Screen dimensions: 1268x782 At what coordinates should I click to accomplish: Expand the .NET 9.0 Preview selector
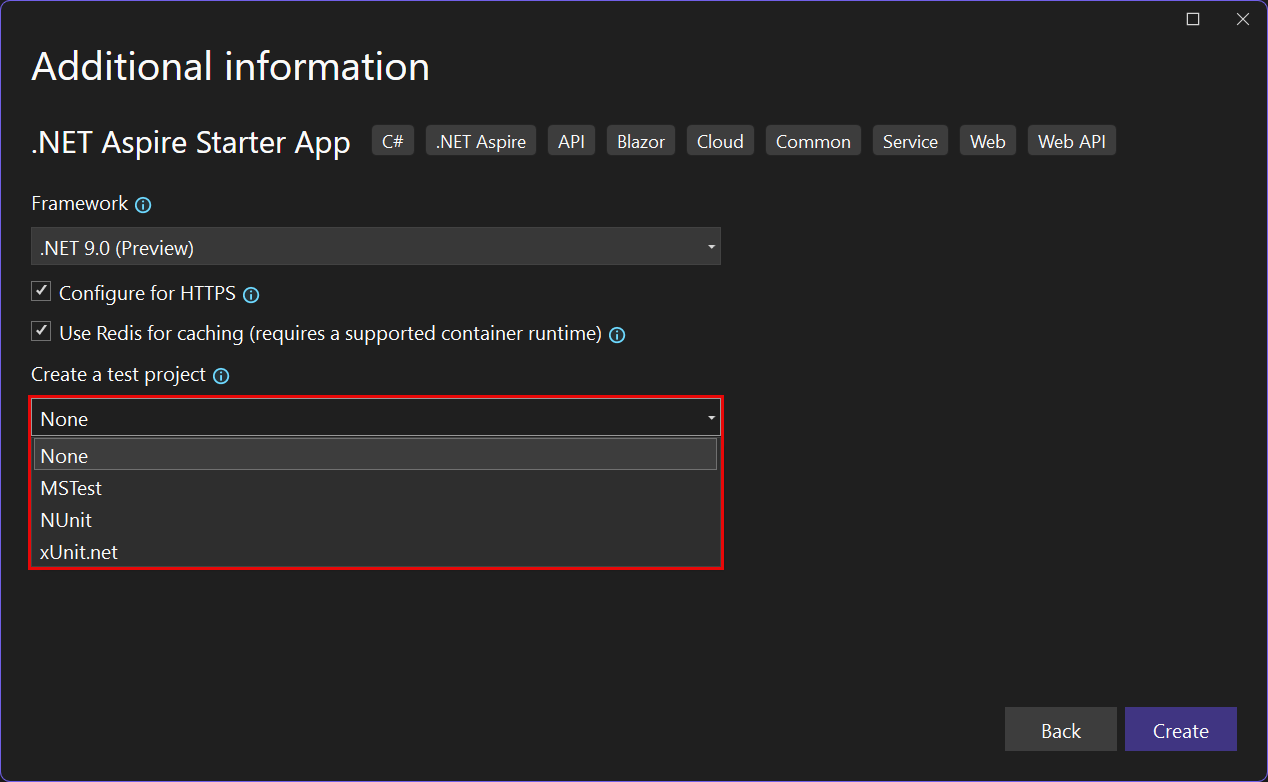click(x=710, y=246)
